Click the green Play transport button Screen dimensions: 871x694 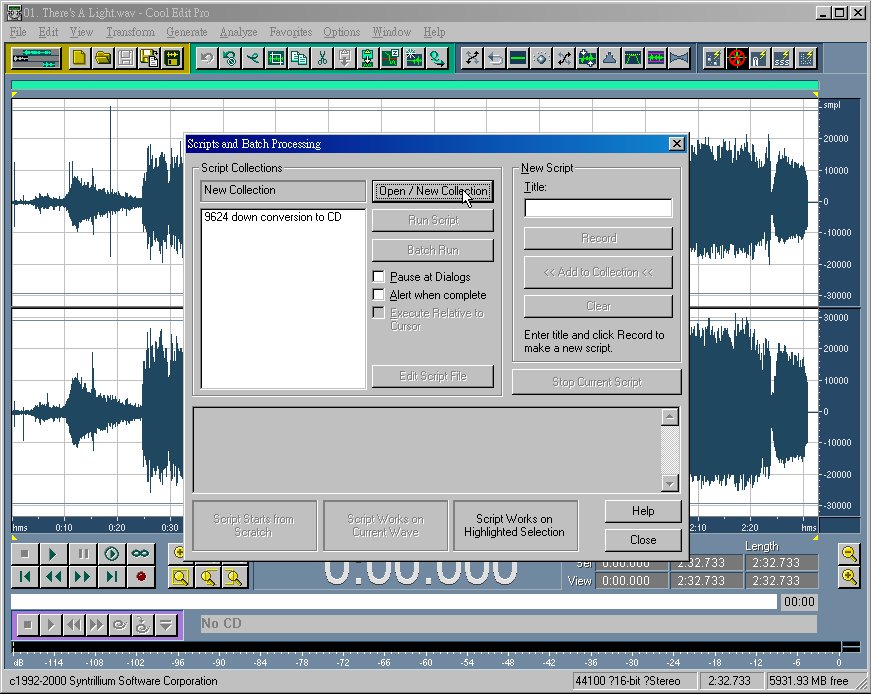point(54,554)
